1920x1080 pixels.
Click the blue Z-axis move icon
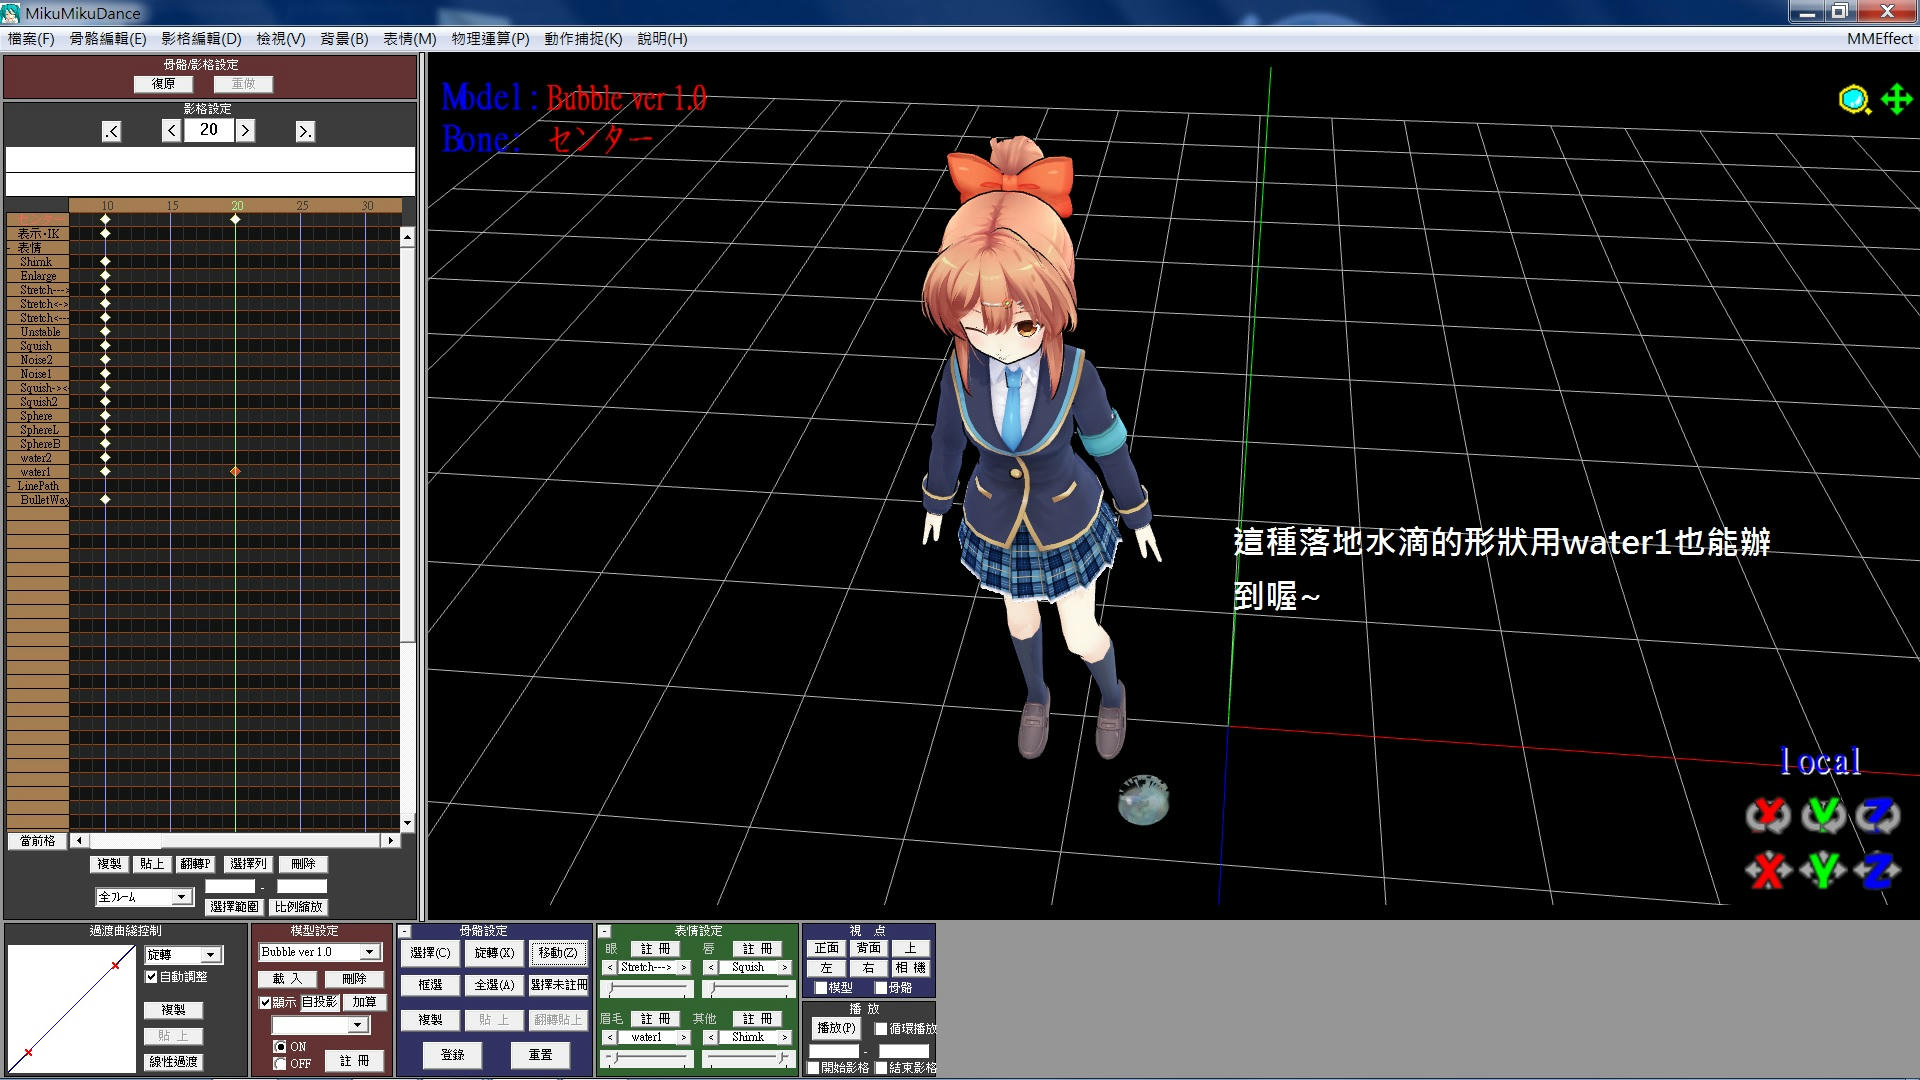coord(1878,870)
